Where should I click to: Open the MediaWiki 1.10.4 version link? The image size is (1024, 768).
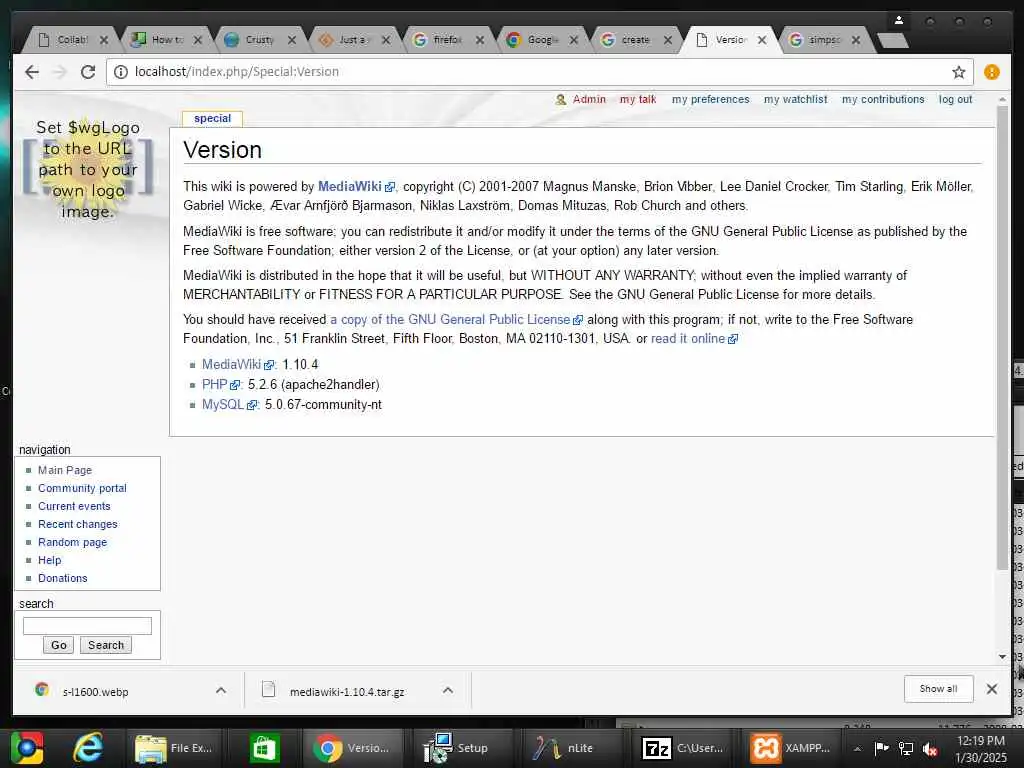[238, 364]
